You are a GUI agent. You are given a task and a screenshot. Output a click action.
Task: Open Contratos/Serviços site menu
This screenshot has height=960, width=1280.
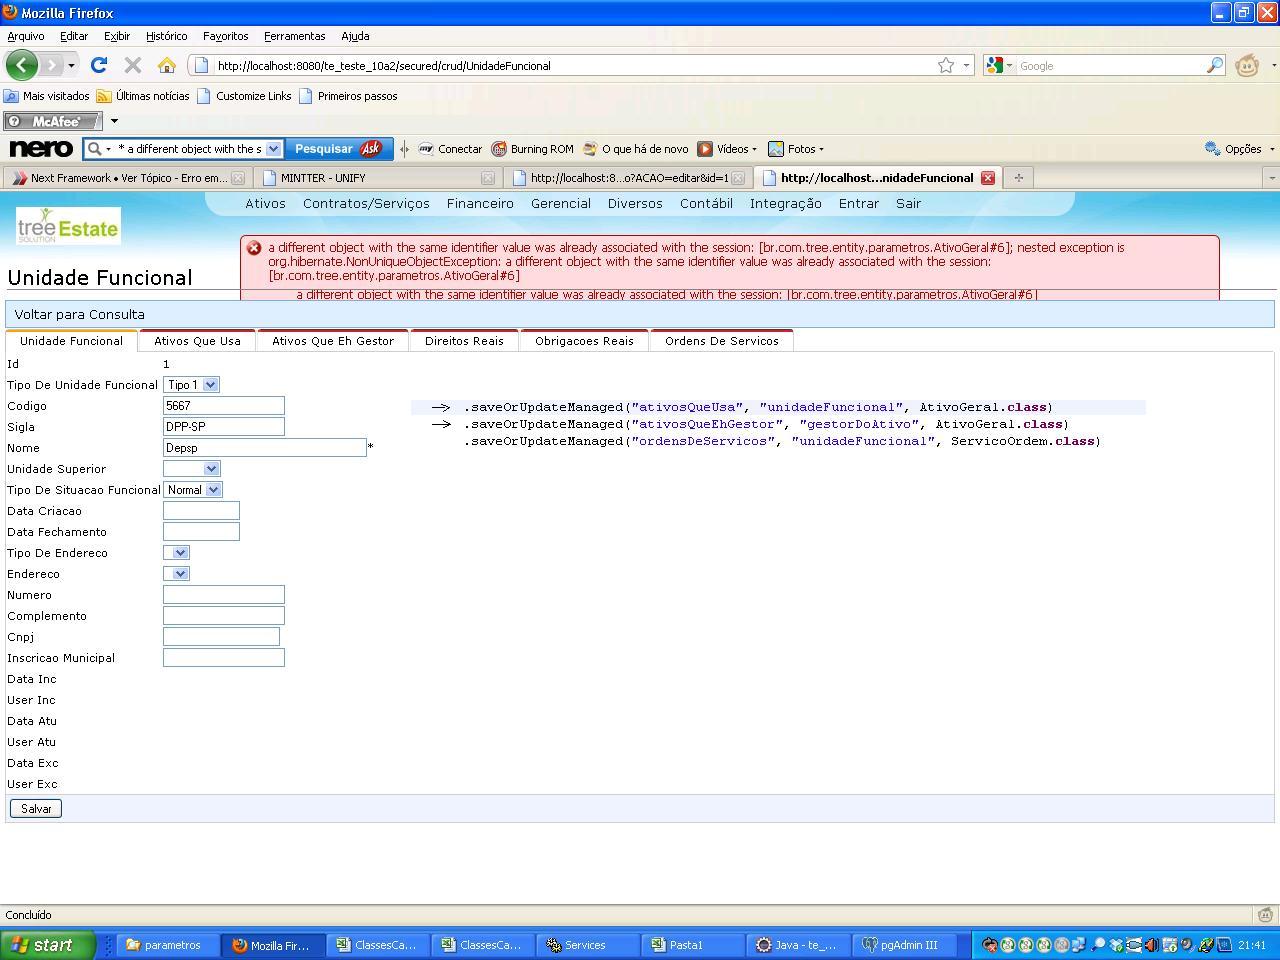366,203
